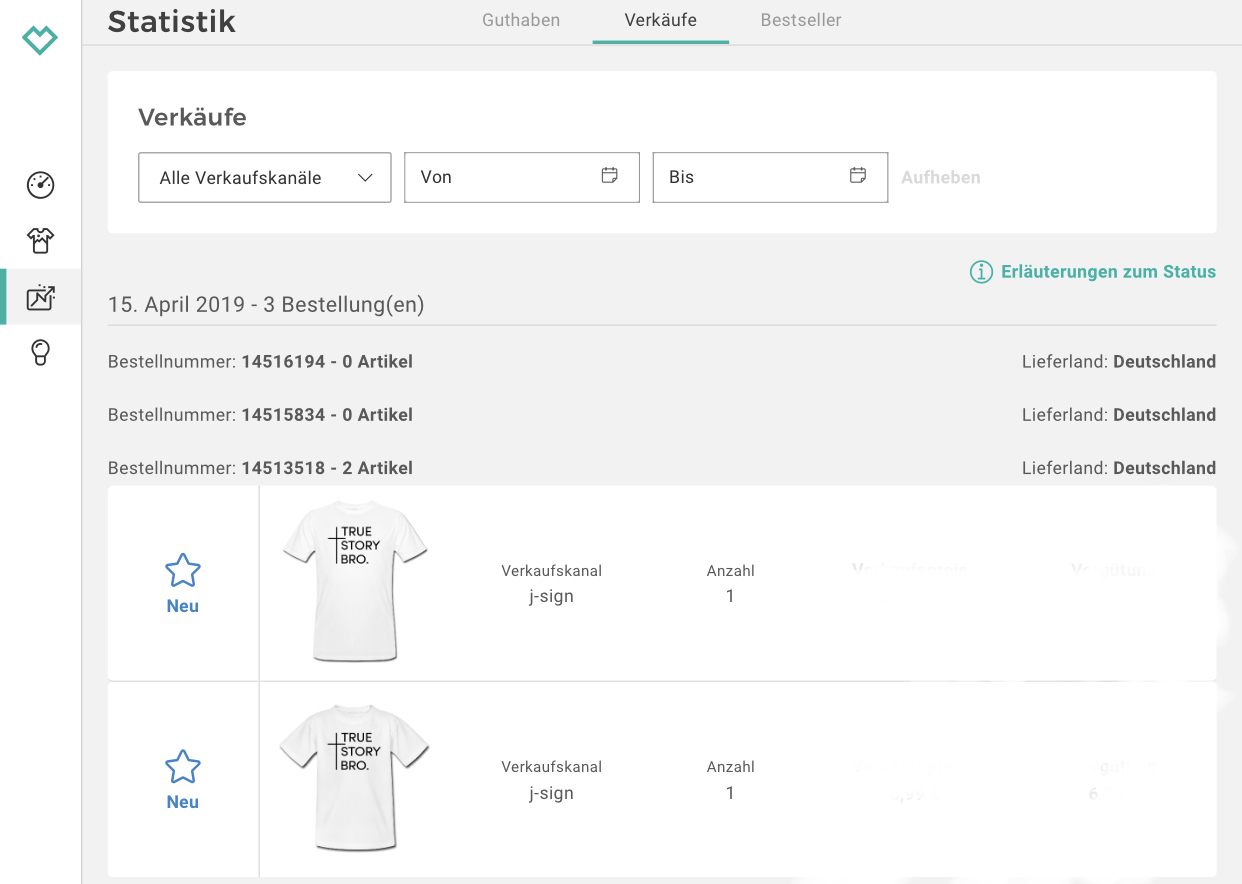Open the Alle Verkaufskanäle dropdown
1242x884 pixels.
[264, 177]
